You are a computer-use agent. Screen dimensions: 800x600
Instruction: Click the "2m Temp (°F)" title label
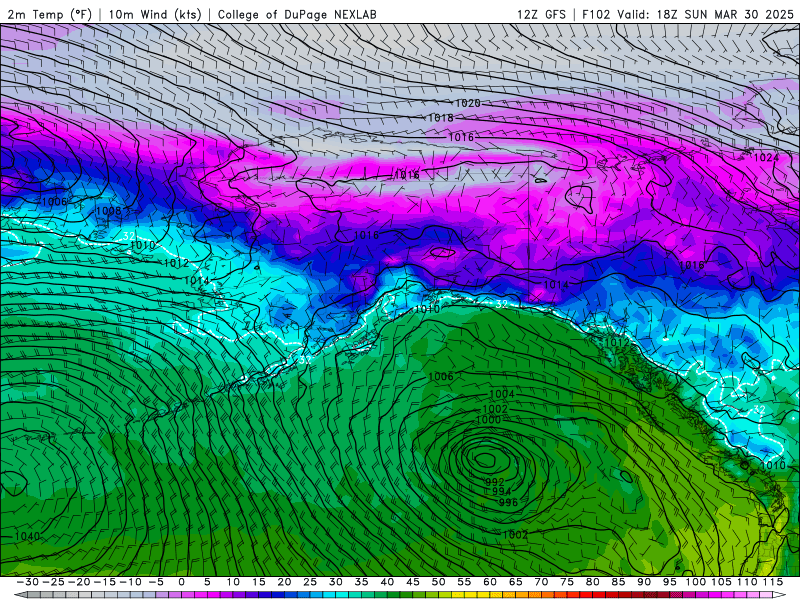click(49, 14)
